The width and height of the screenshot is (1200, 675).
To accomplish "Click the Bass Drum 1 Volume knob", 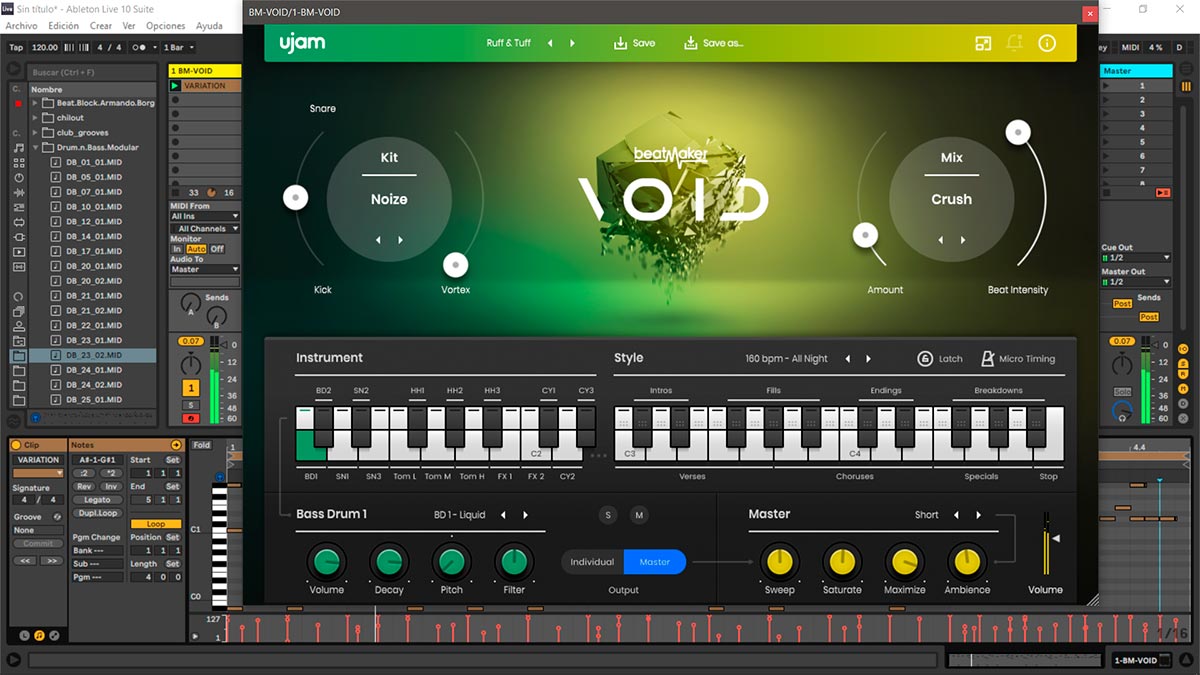I will coord(326,562).
